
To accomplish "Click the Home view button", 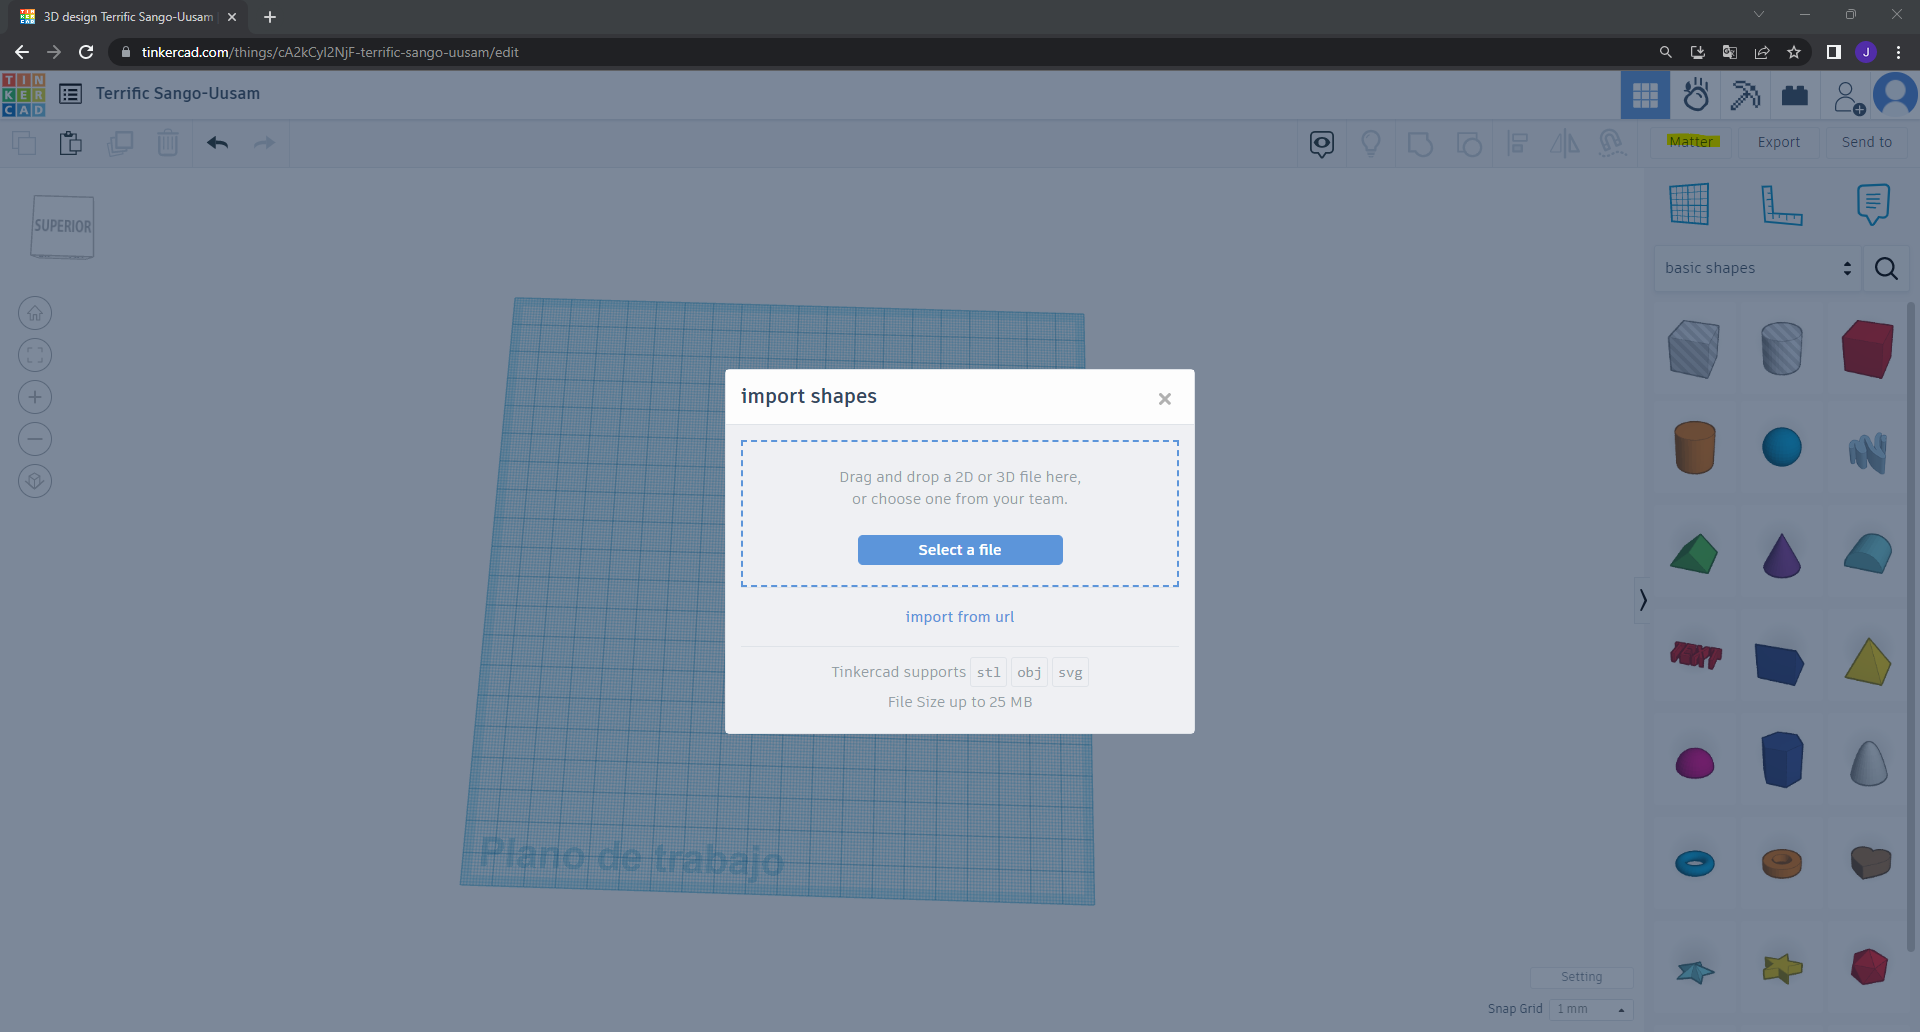I will coord(35,313).
